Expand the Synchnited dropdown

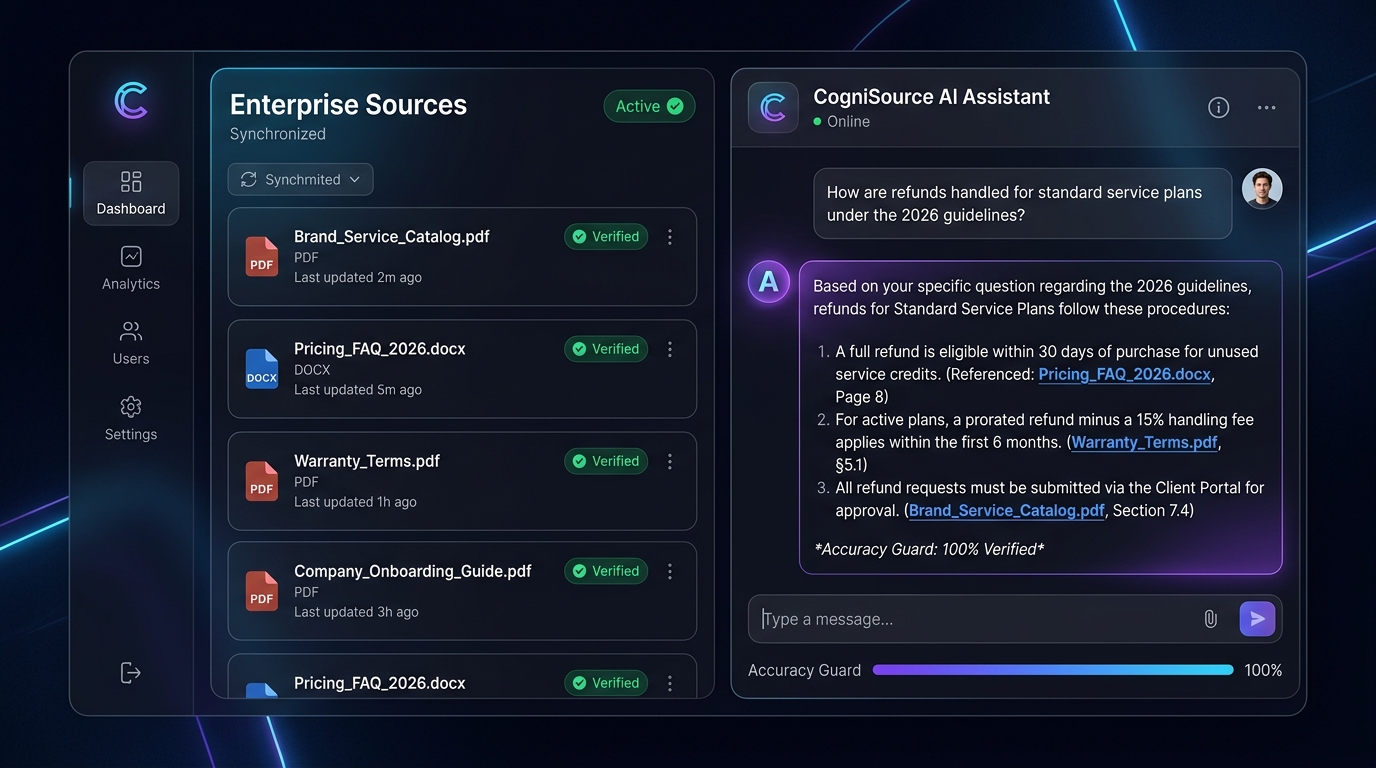[301, 179]
